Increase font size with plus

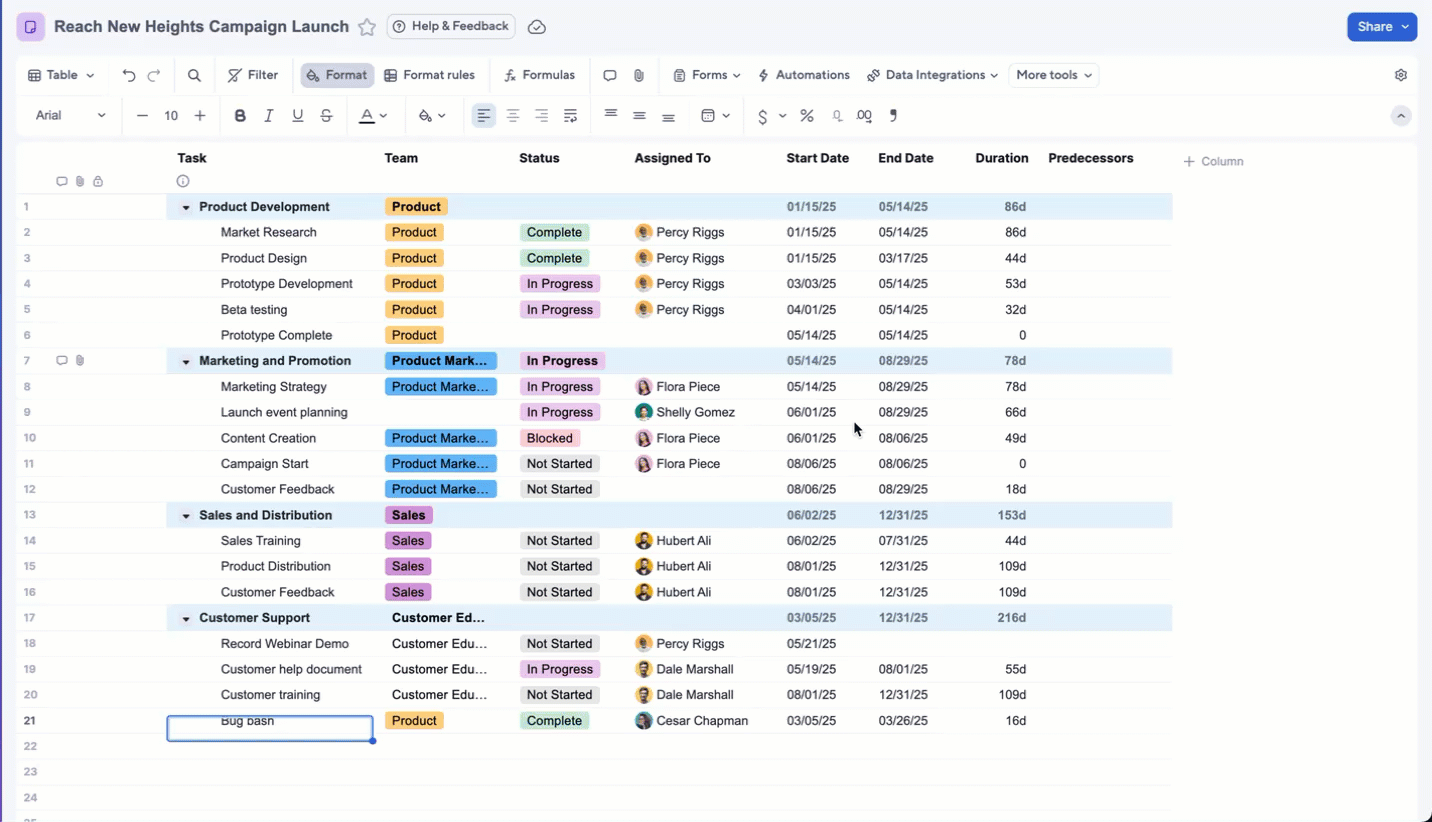(200, 116)
